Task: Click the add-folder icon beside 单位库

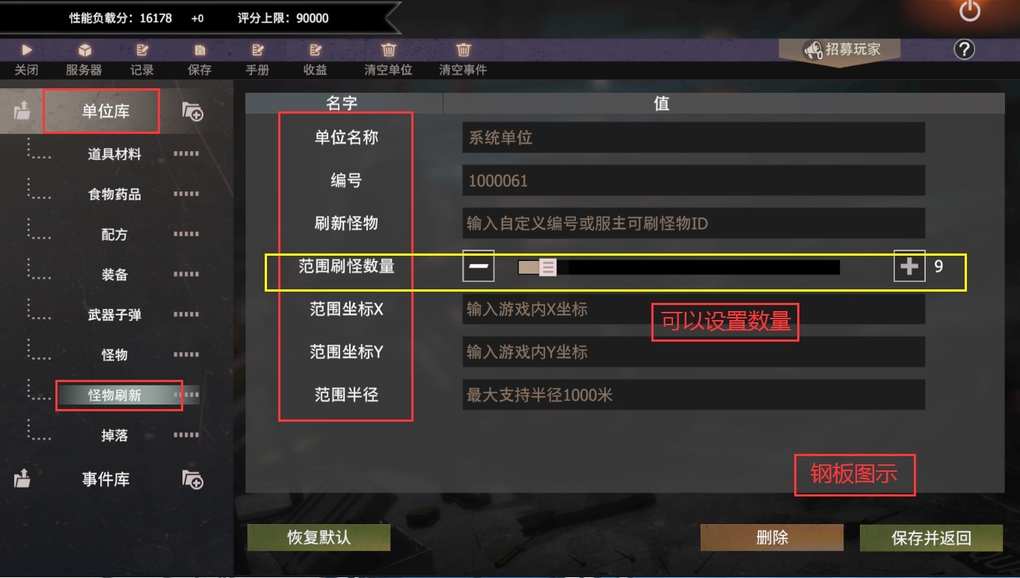Action: coord(192,111)
